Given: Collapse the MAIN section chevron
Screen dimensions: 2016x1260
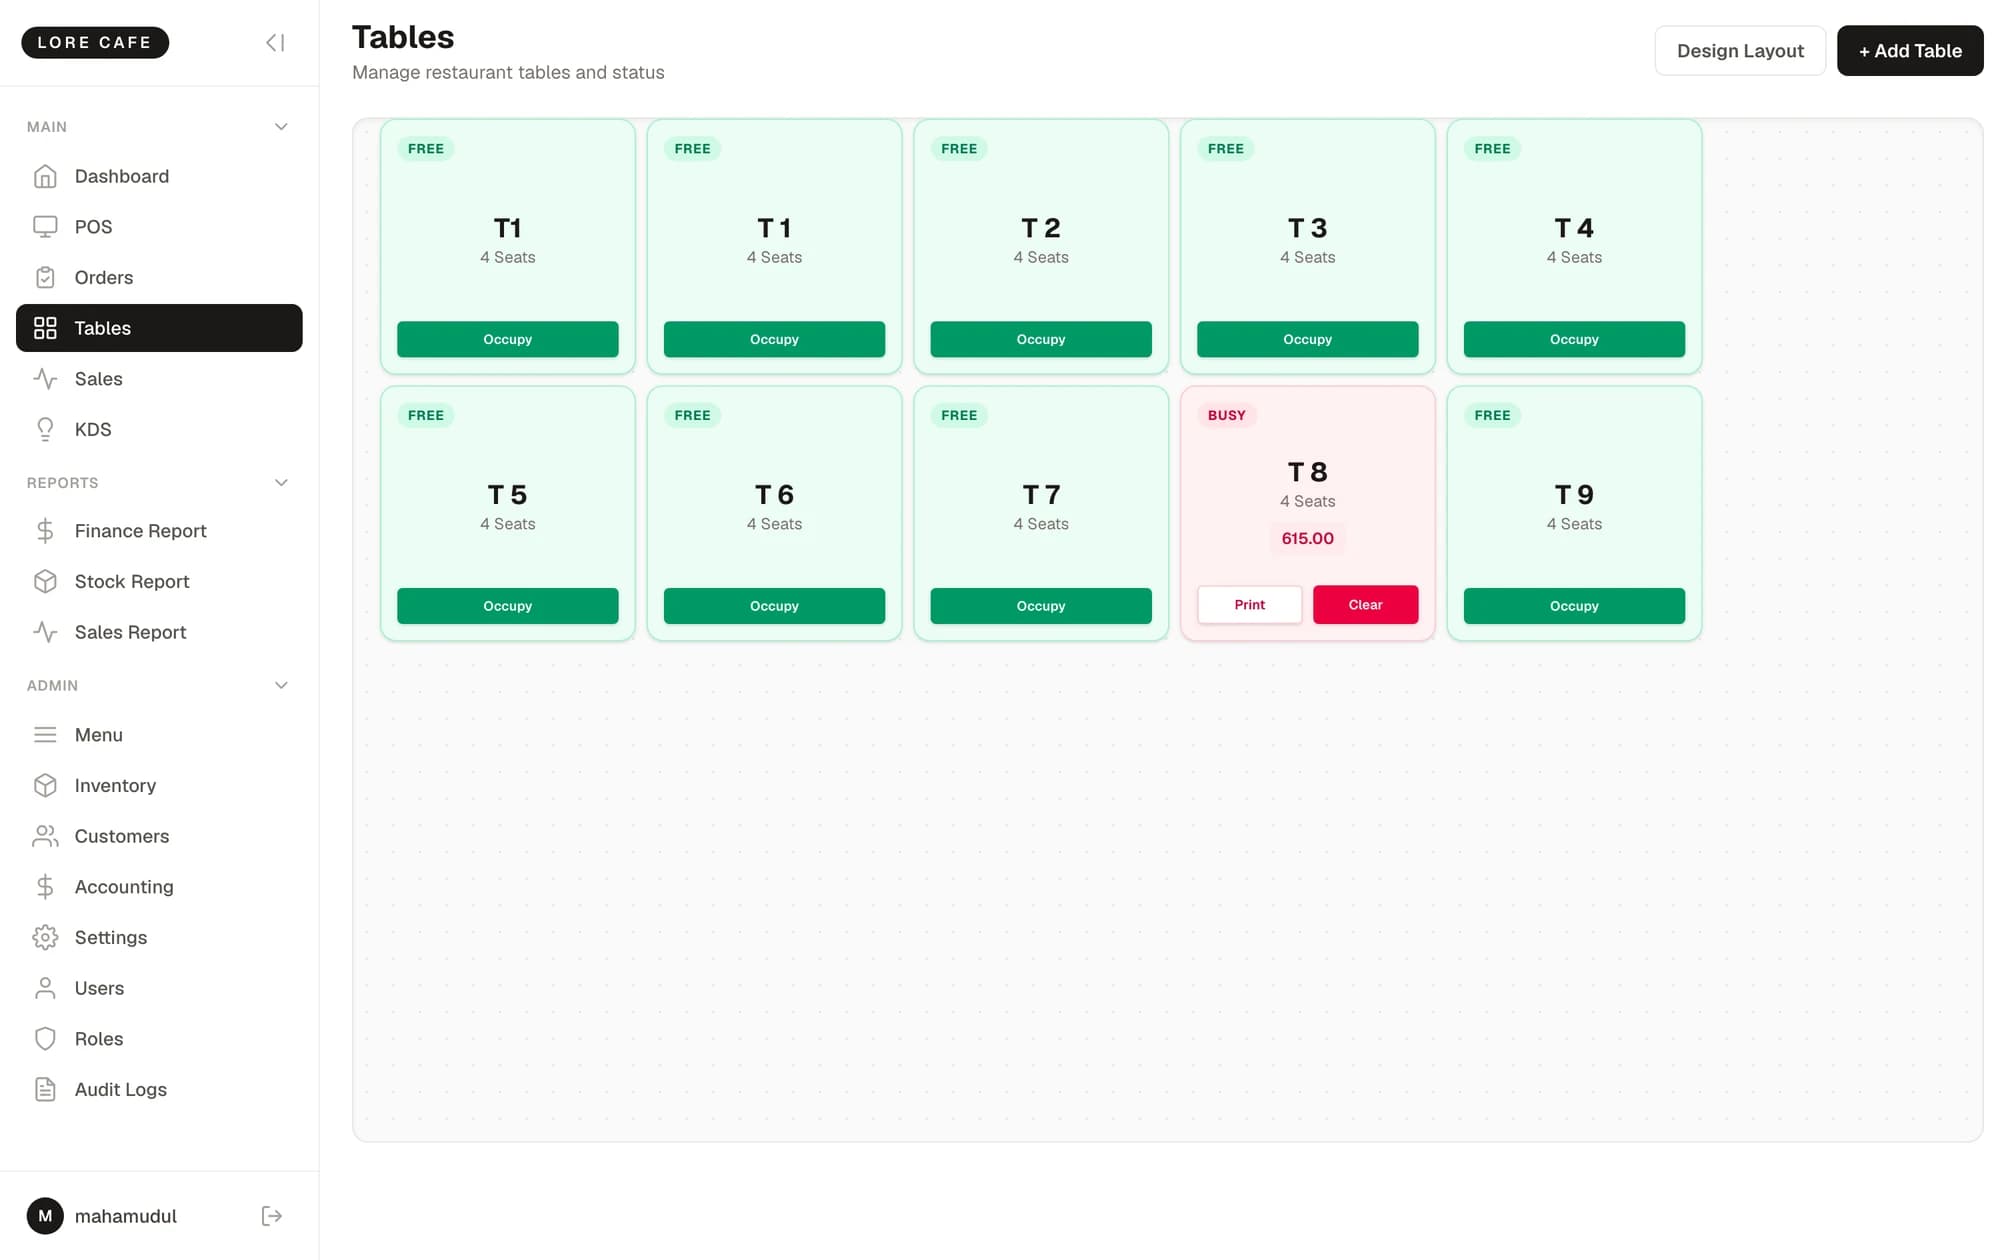Looking at the screenshot, I should 281,127.
